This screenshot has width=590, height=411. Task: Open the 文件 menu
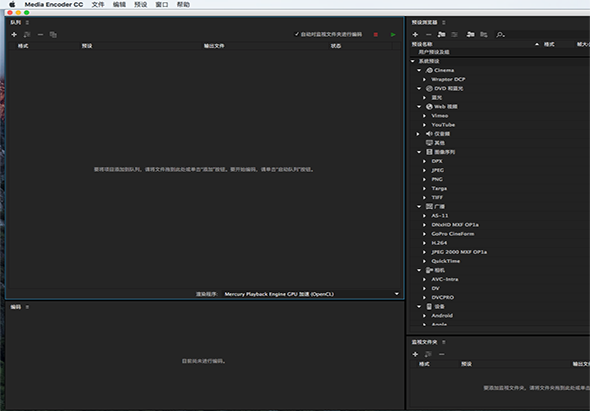coord(98,5)
